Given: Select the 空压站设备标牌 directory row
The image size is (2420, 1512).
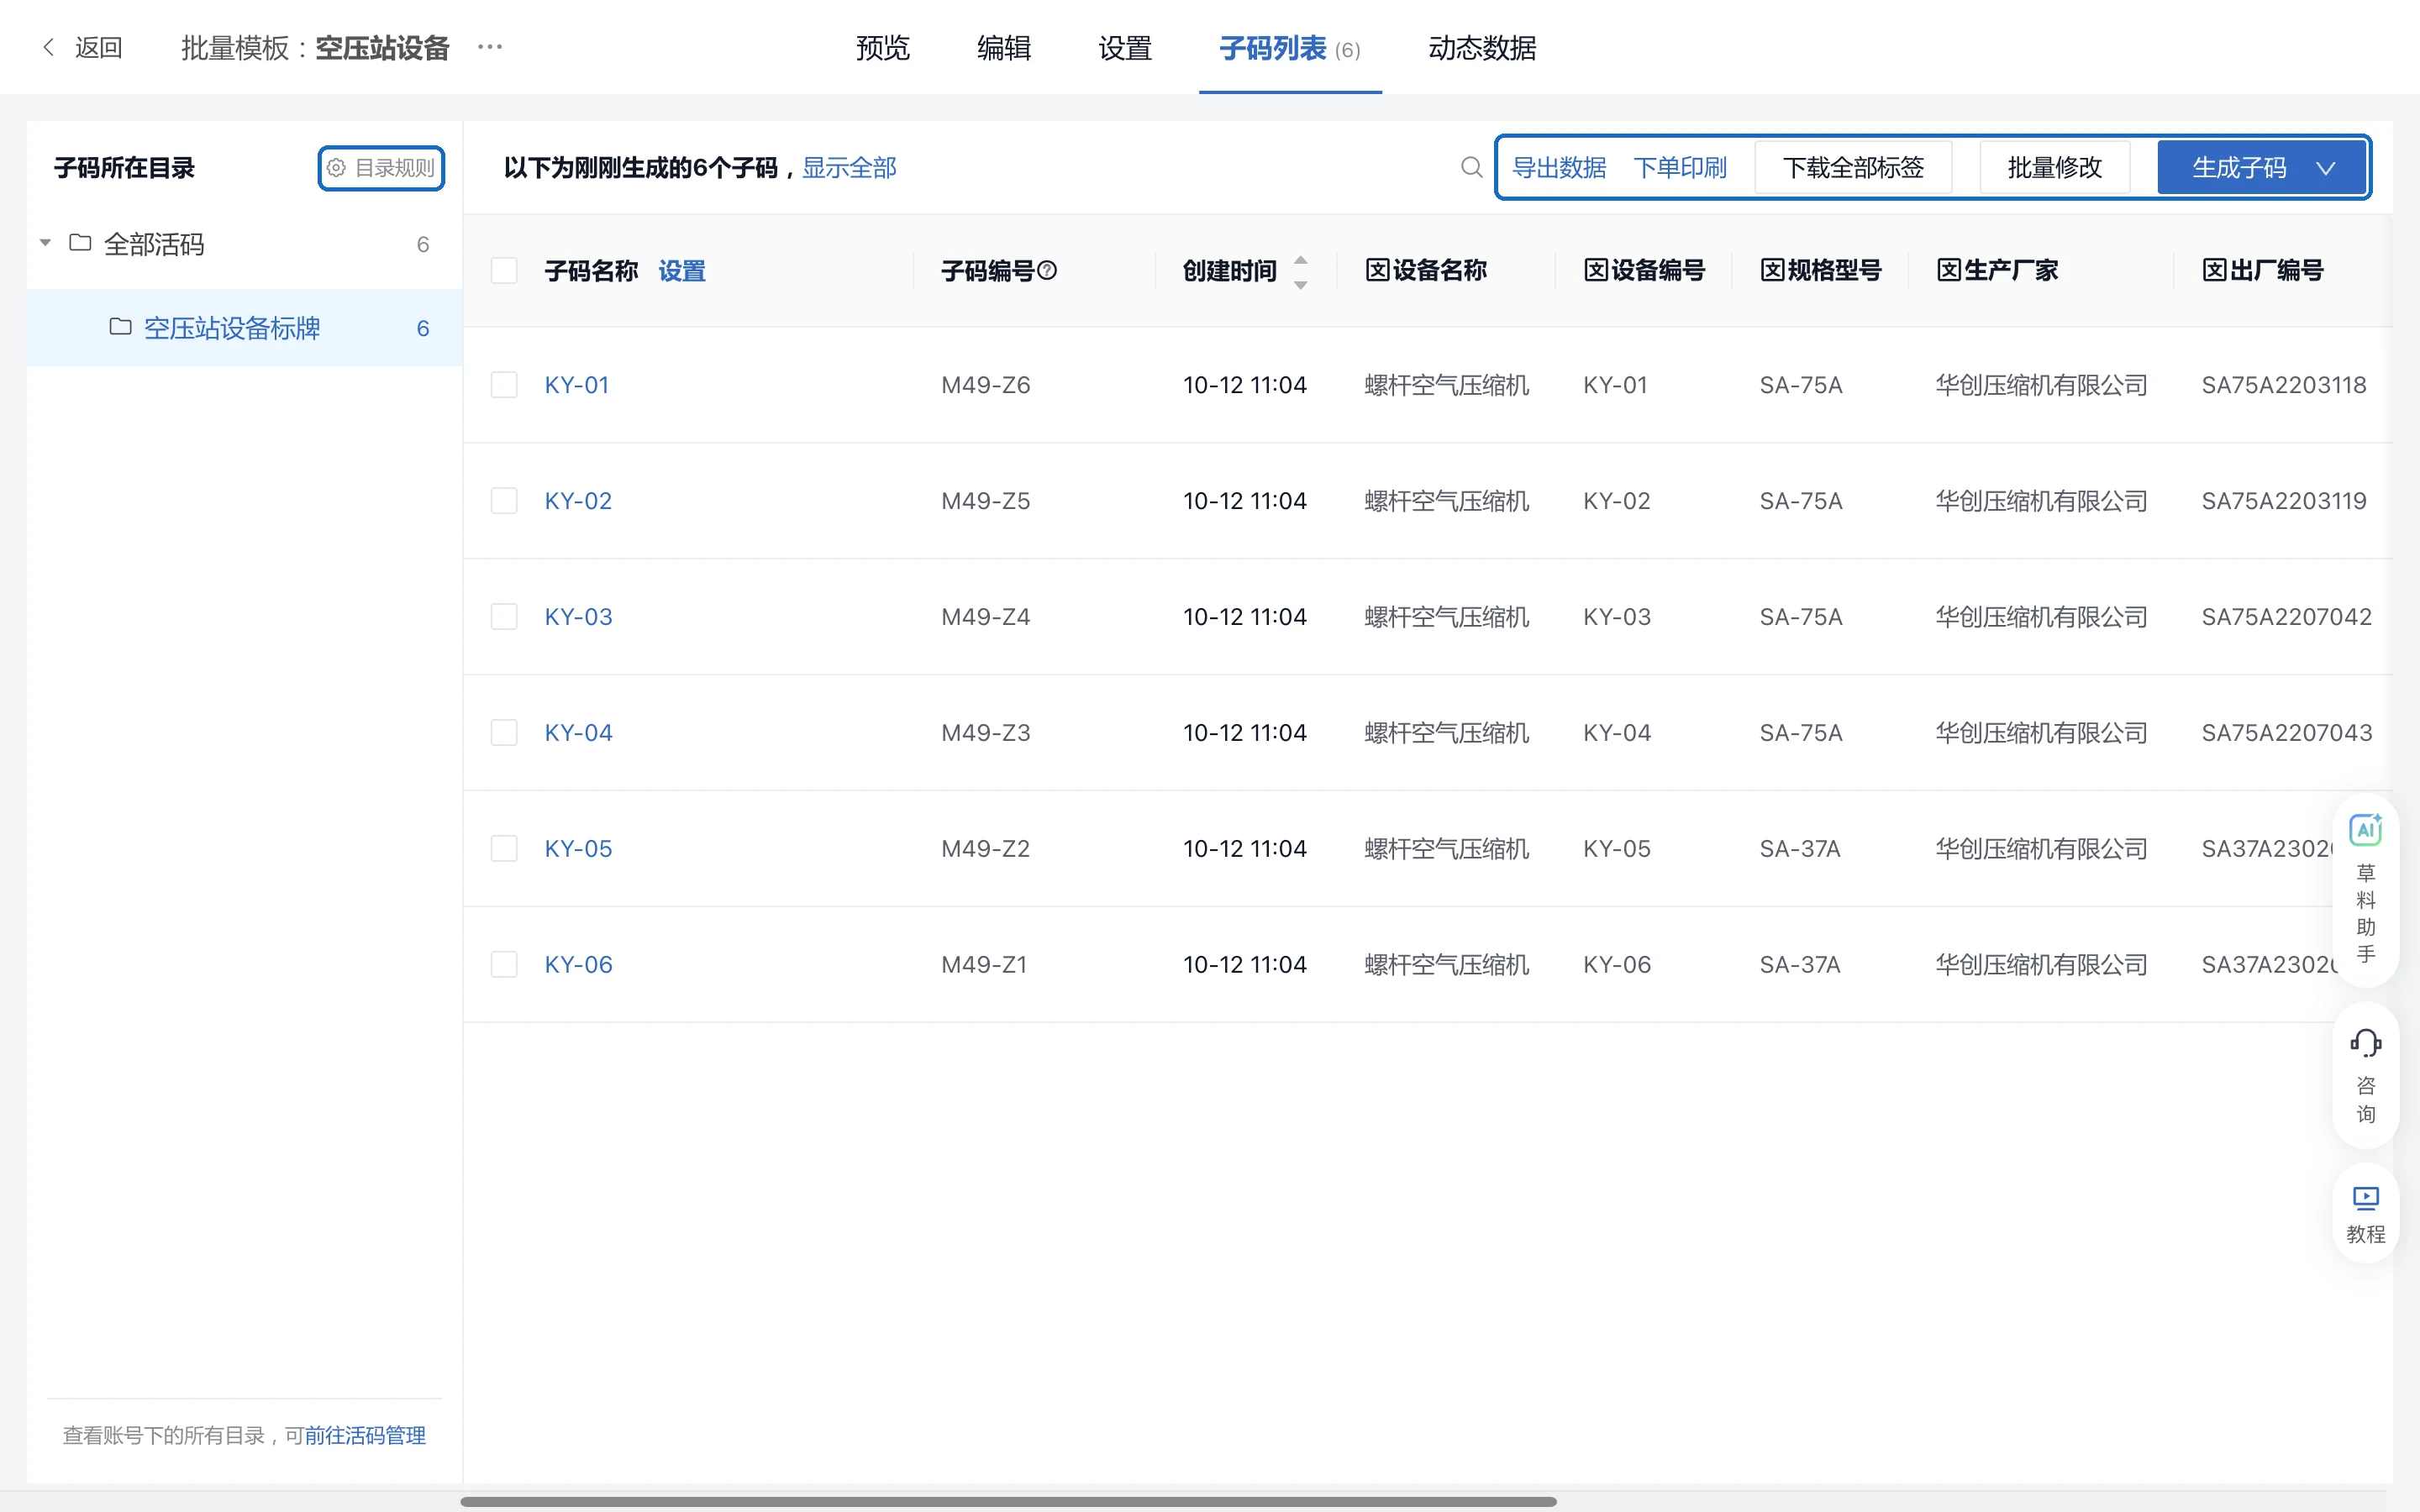Looking at the screenshot, I should tap(244, 328).
